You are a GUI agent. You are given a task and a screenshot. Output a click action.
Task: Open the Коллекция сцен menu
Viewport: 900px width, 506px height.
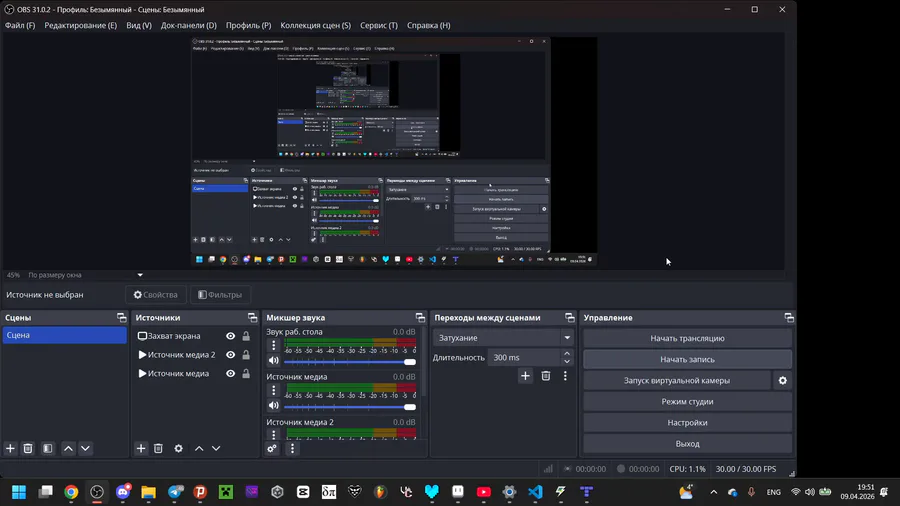click(316, 25)
